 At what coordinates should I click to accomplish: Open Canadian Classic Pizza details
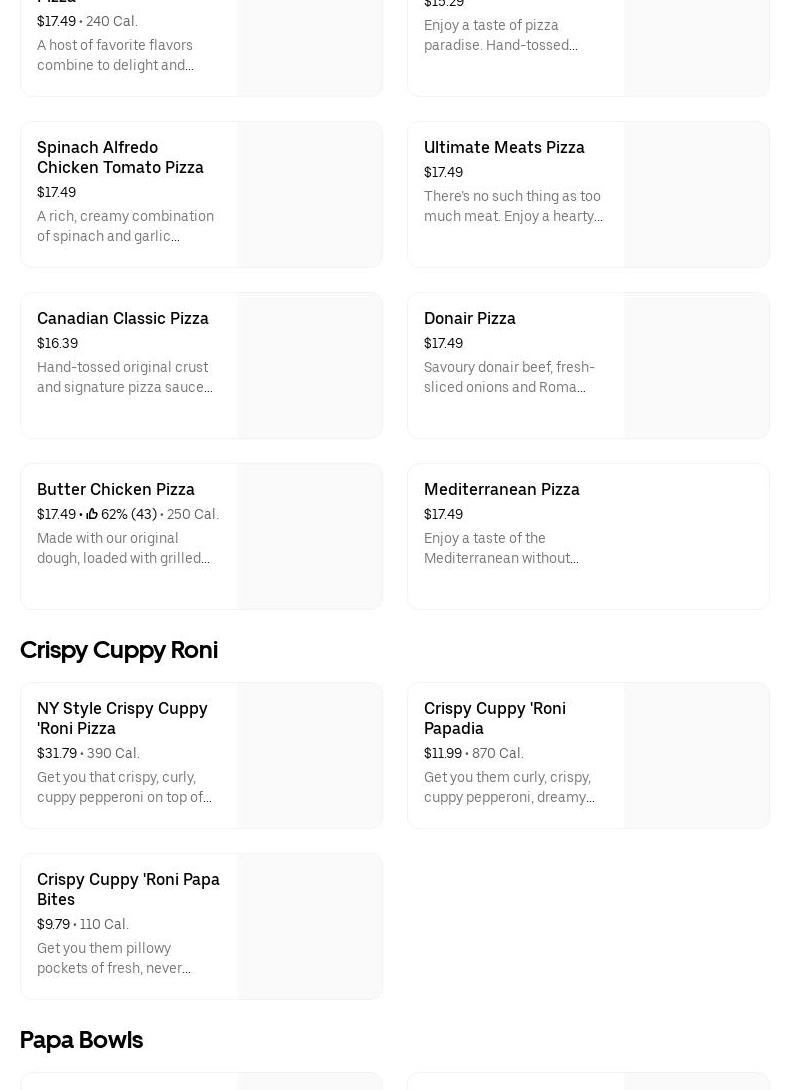(123, 318)
